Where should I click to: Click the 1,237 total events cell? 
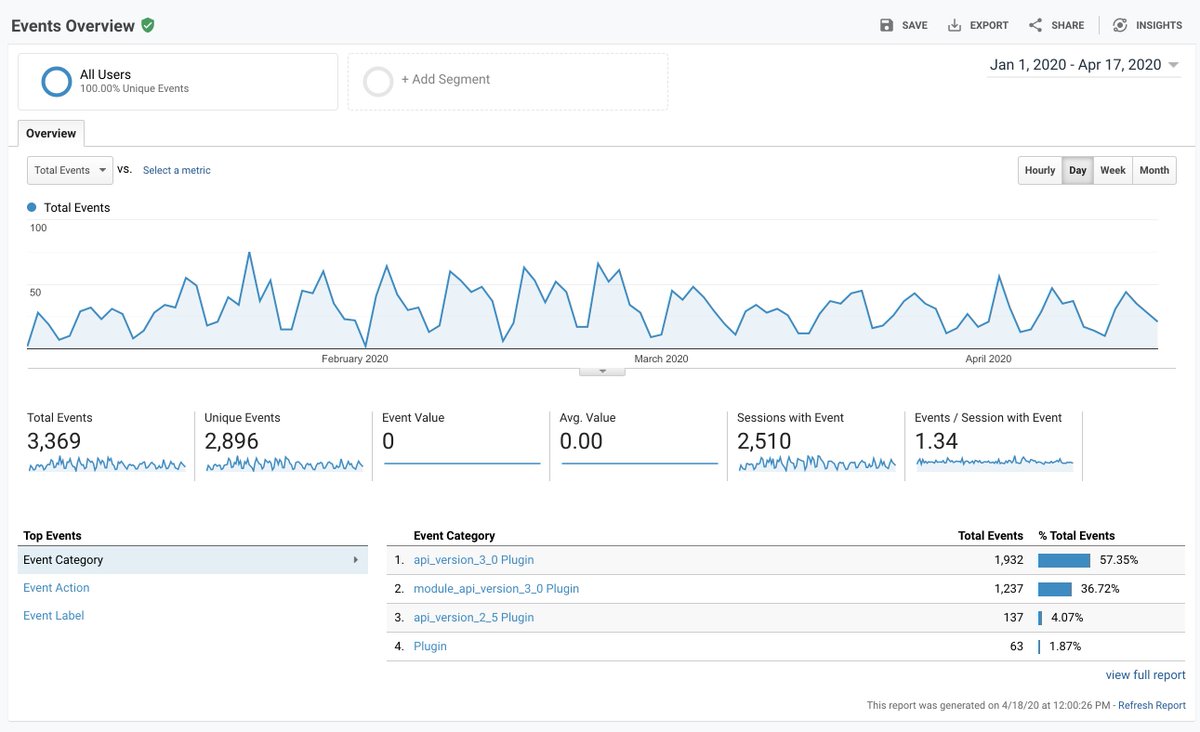1007,589
